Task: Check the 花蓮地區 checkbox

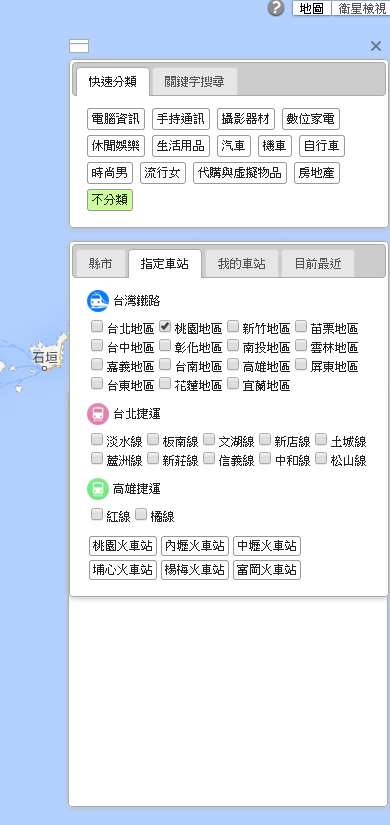Action: coord(165,384)
